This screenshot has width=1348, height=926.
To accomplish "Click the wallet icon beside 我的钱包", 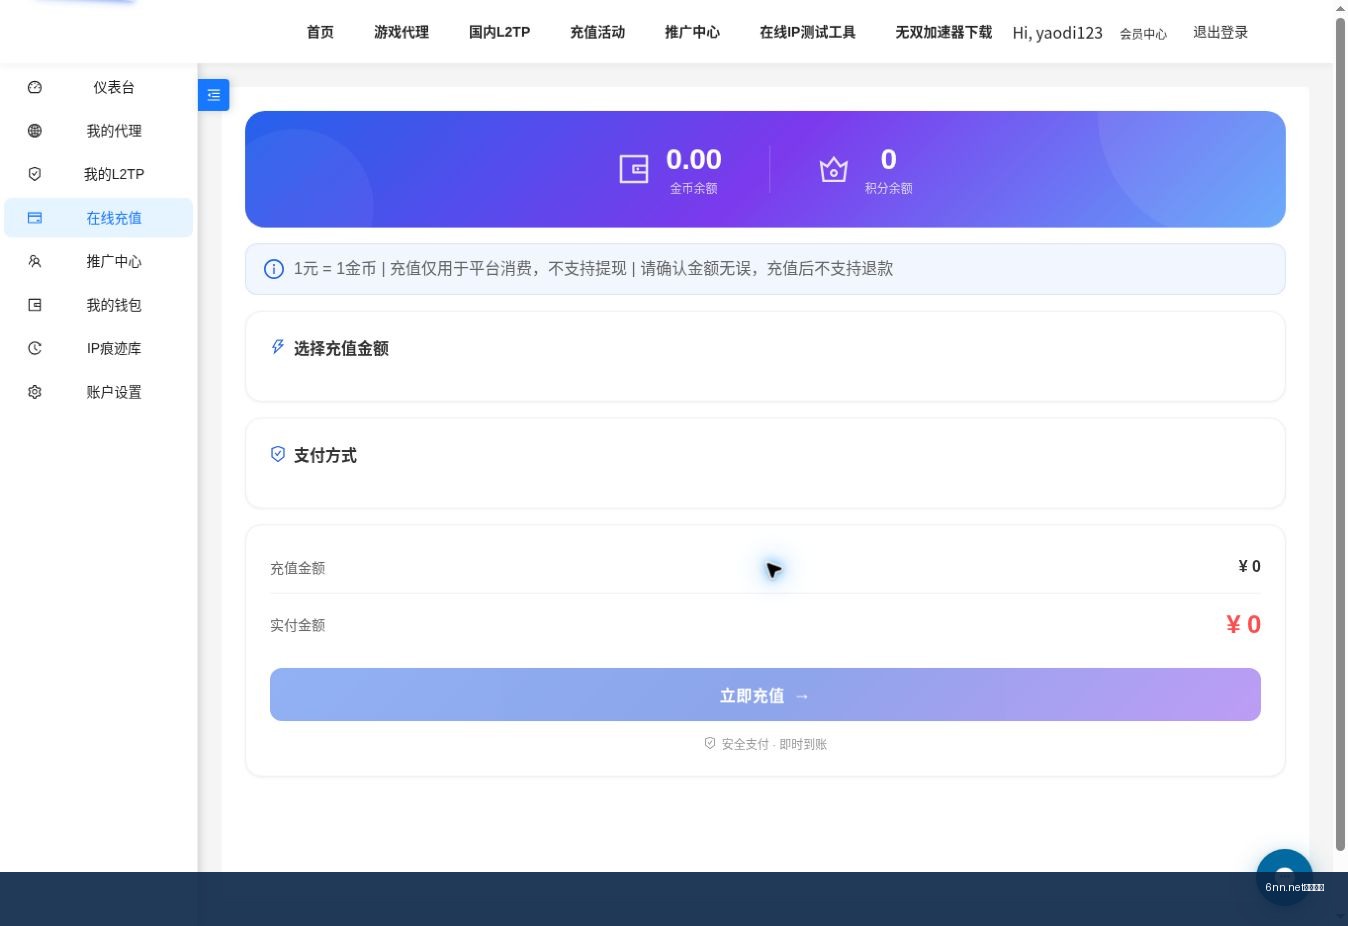I will pos(35,305).
